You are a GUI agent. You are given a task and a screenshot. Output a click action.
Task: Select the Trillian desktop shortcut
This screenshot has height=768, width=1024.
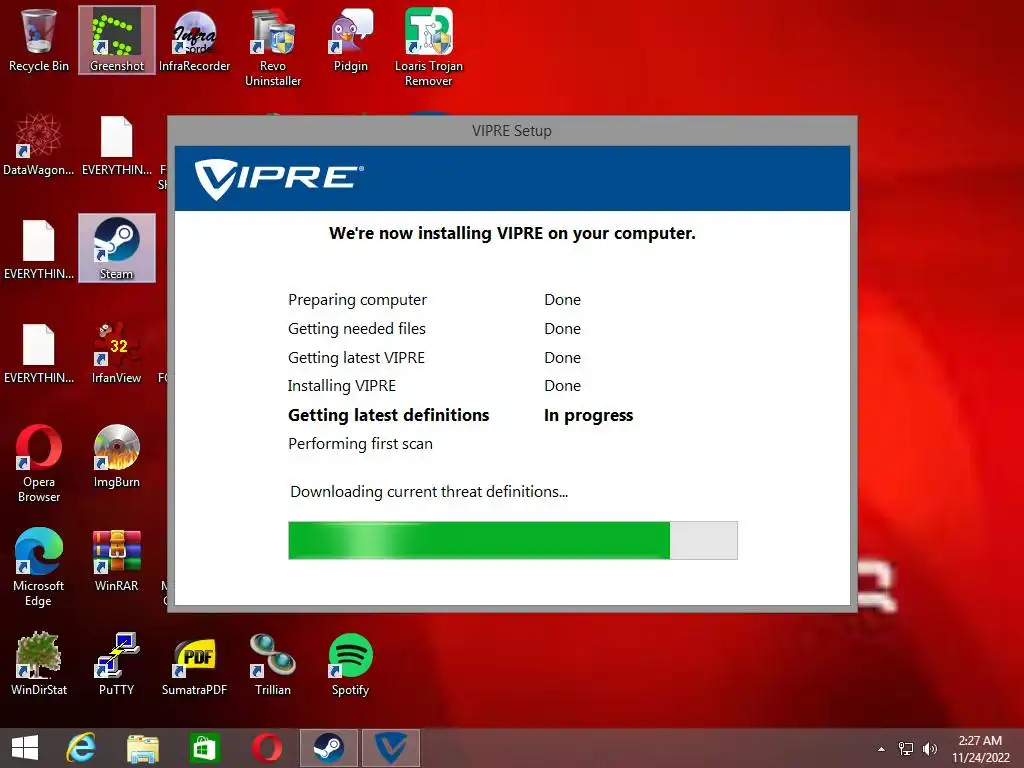coord(273,664)
